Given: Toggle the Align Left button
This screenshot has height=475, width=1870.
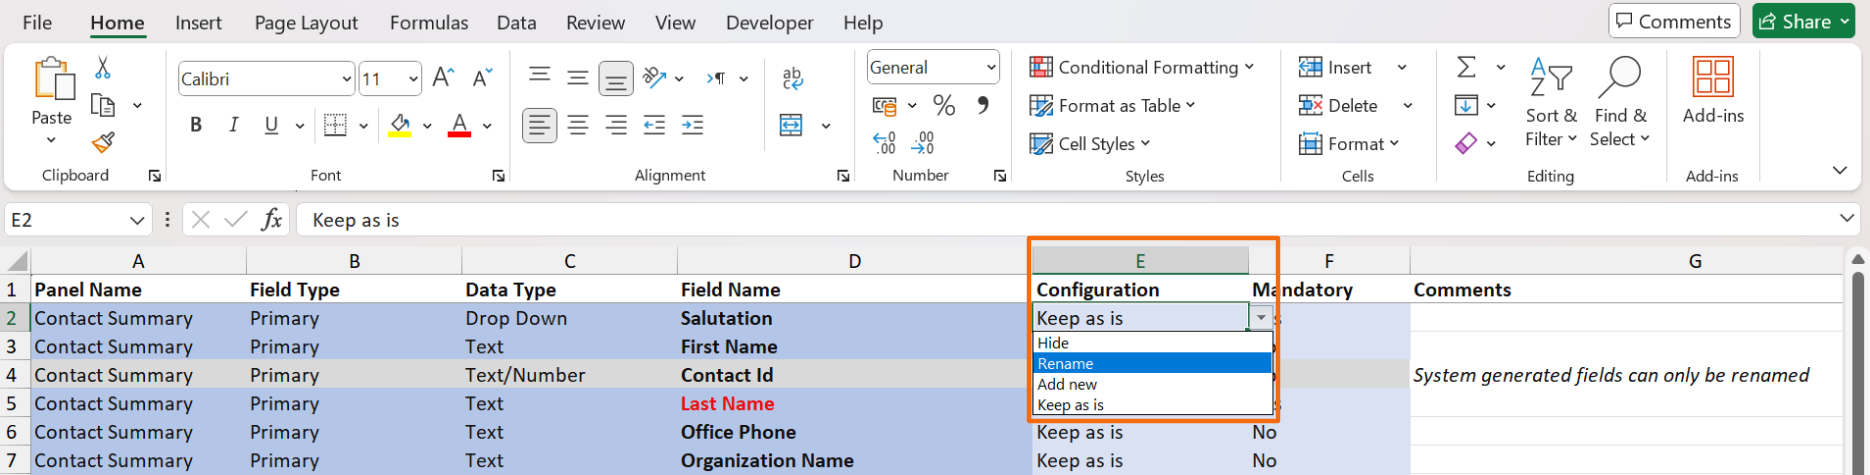Looking at the screenshot, I should (x=539, y=125).
